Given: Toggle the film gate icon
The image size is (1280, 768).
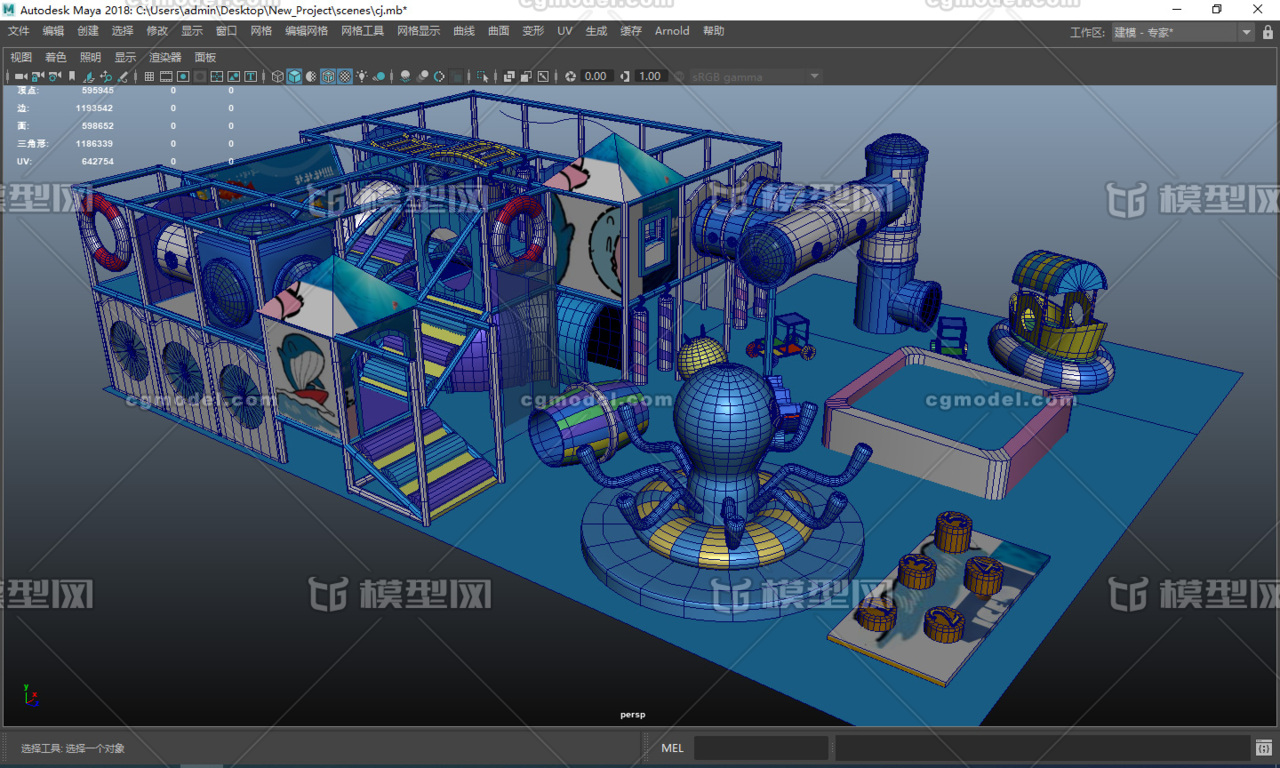Looking at the screenshot, I should click(x=166, y=76).
